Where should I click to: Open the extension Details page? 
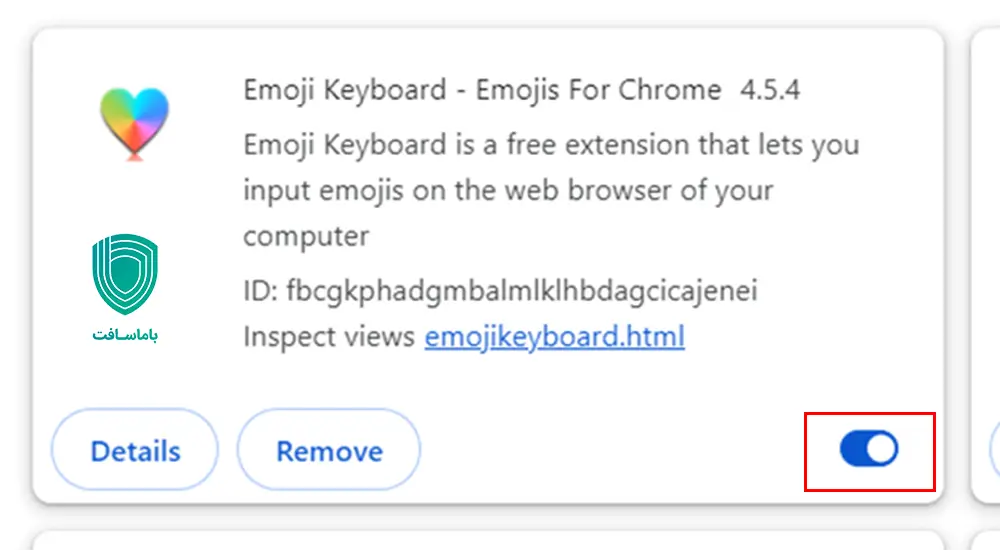point(135,451)
